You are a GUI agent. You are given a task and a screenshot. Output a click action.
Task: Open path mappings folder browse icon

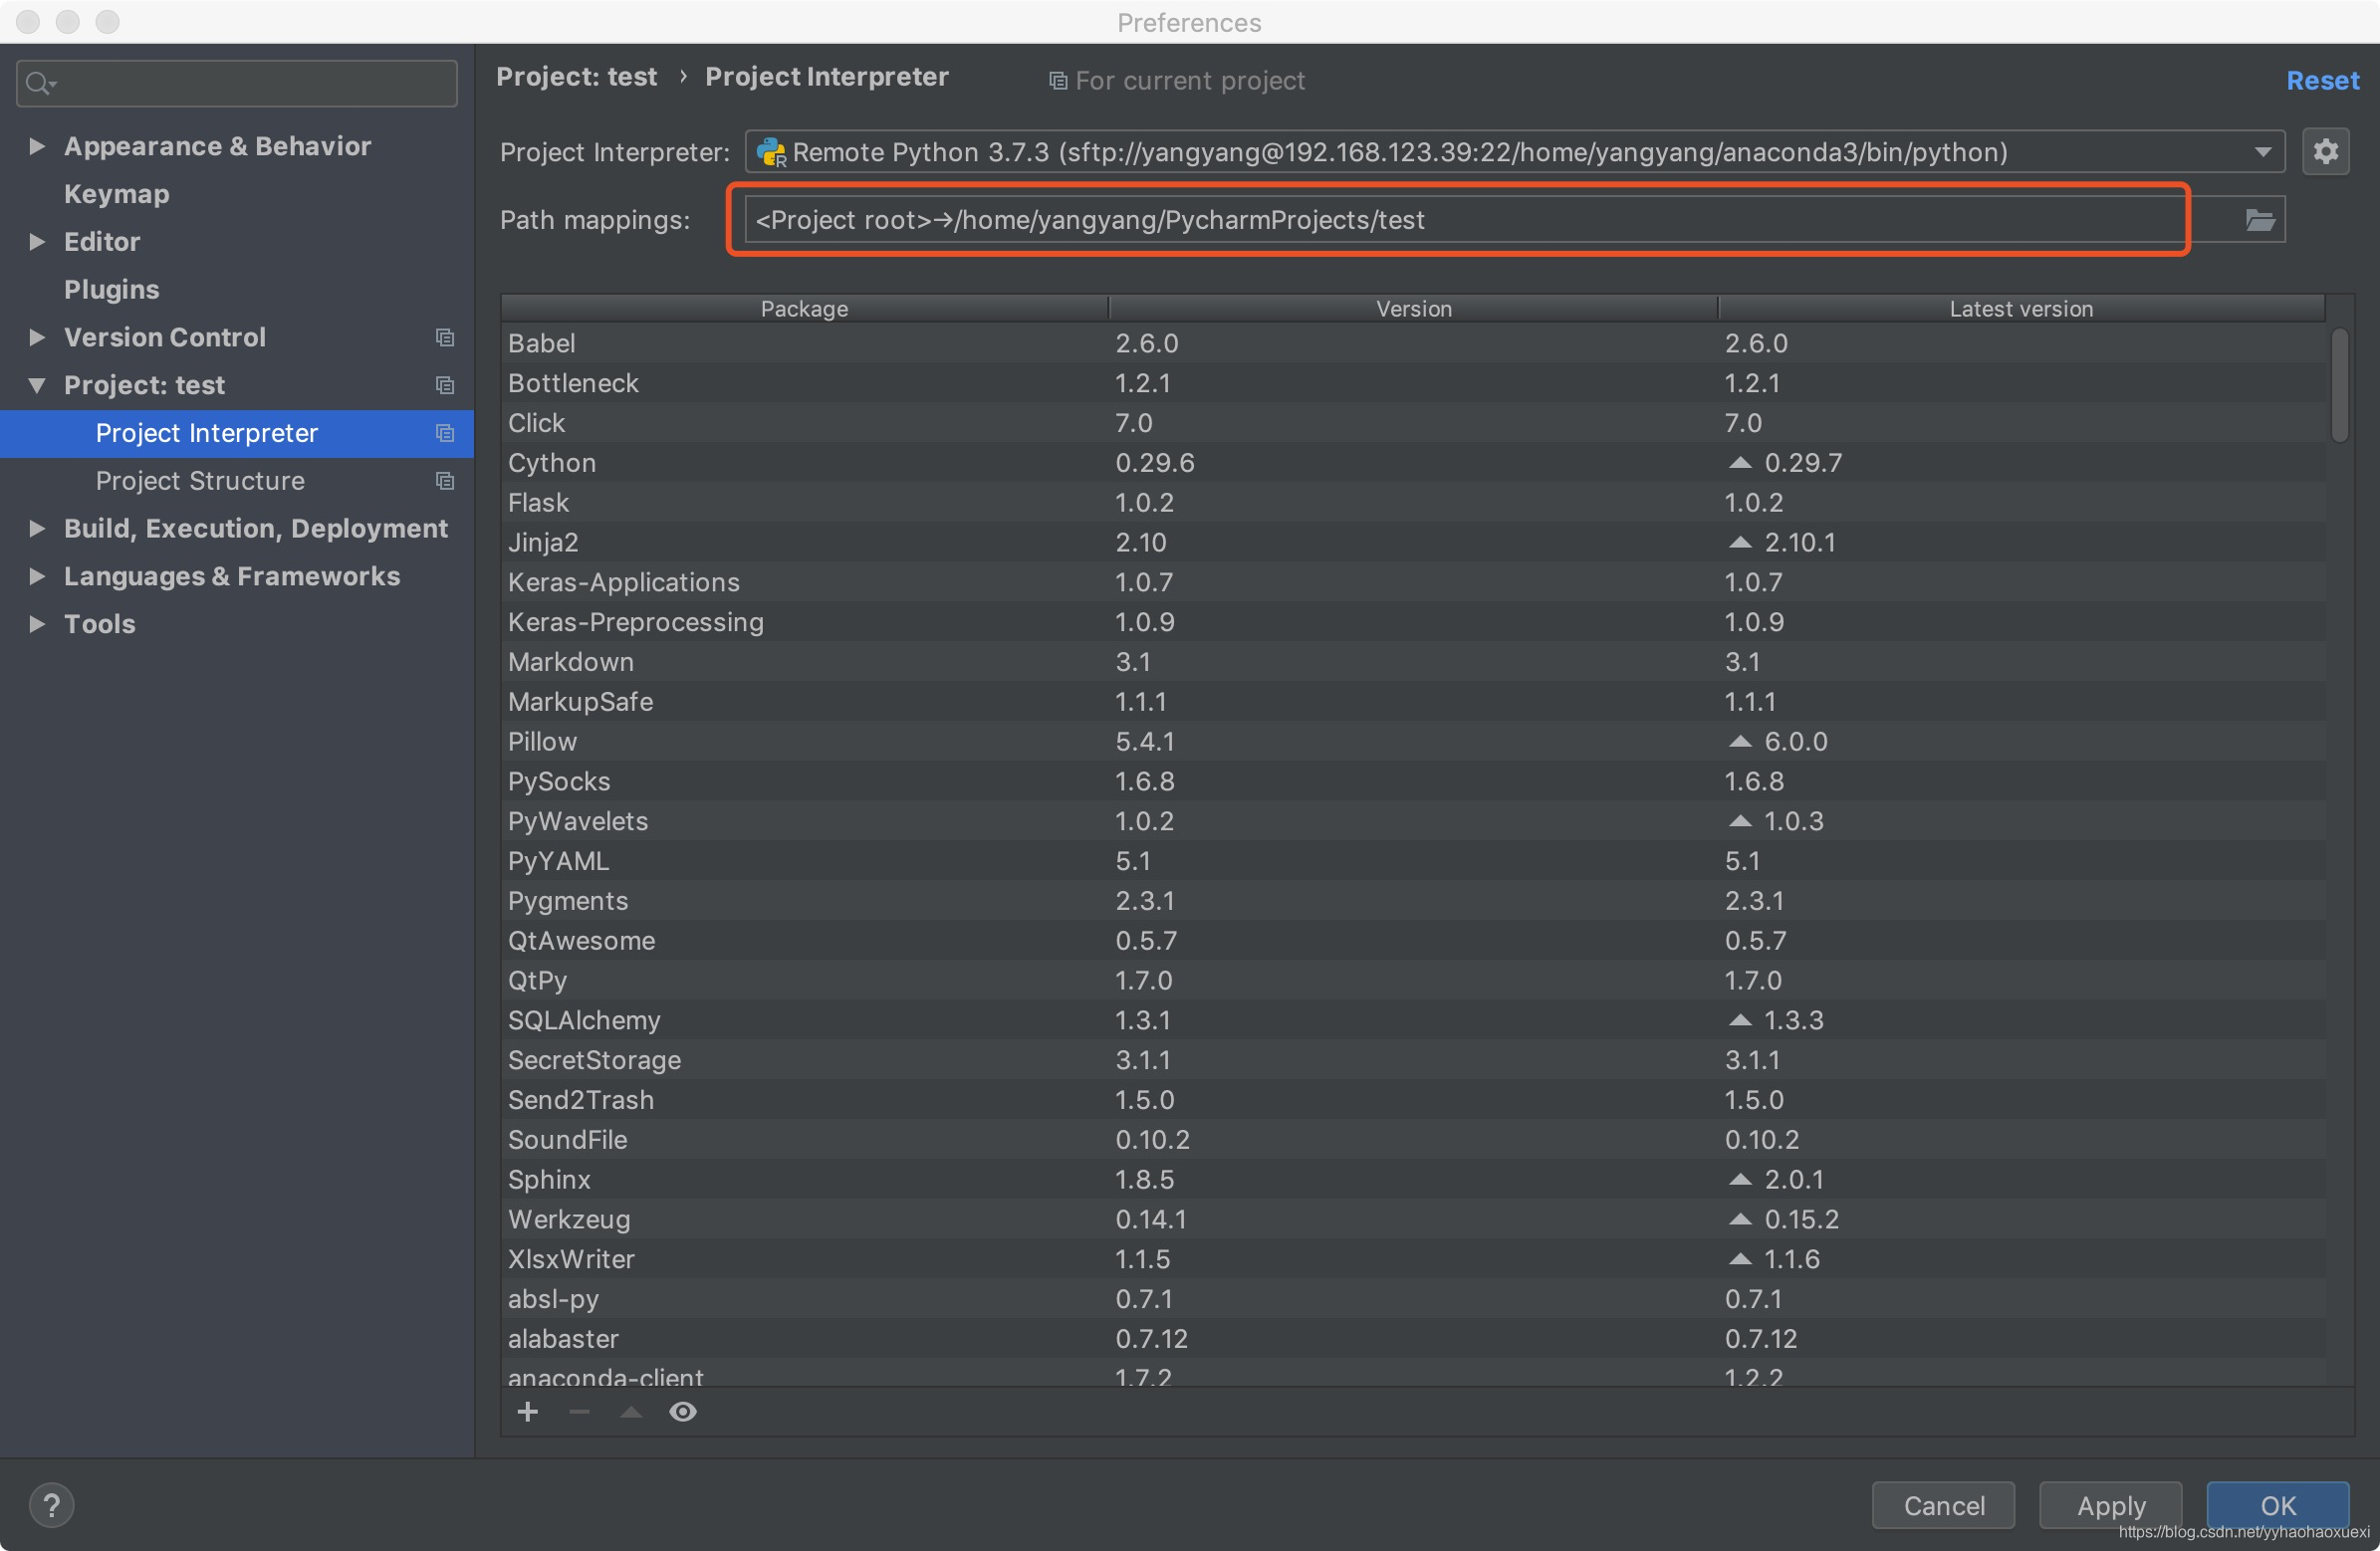pyautogui.click(x=2259, y=220)
